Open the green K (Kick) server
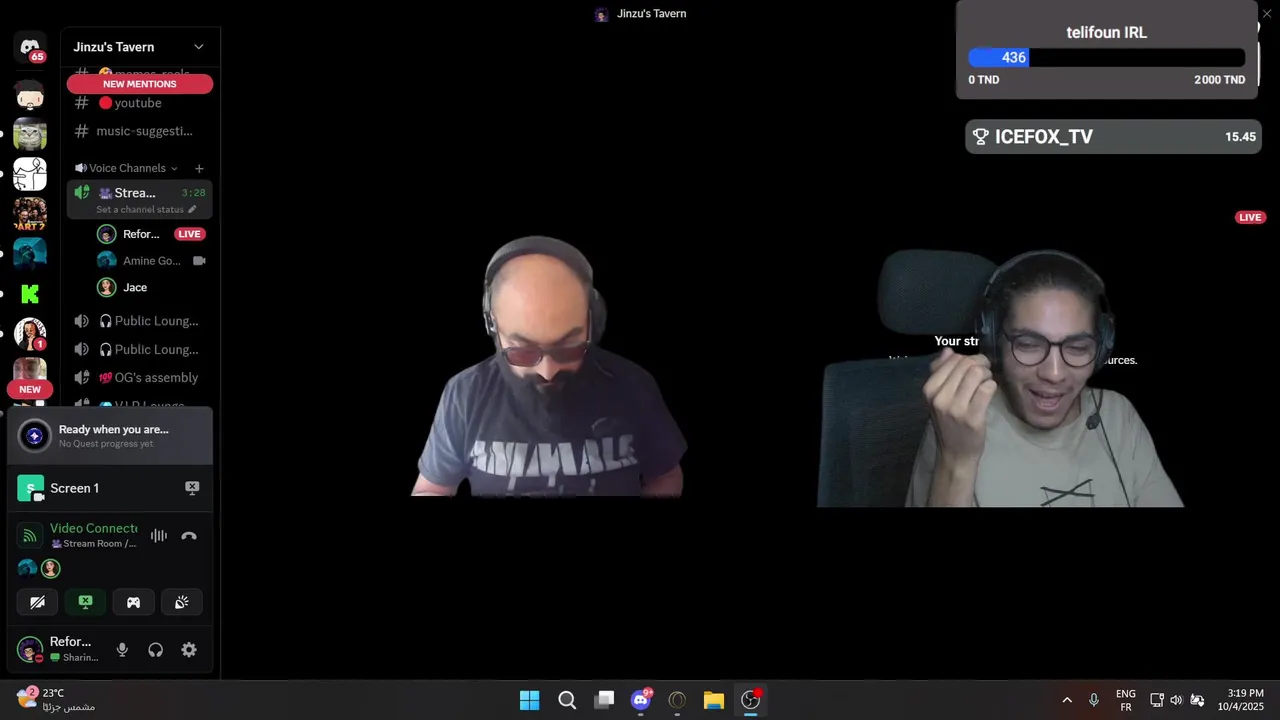Viewport: 1280px width, 720px height. coord(30,294)
